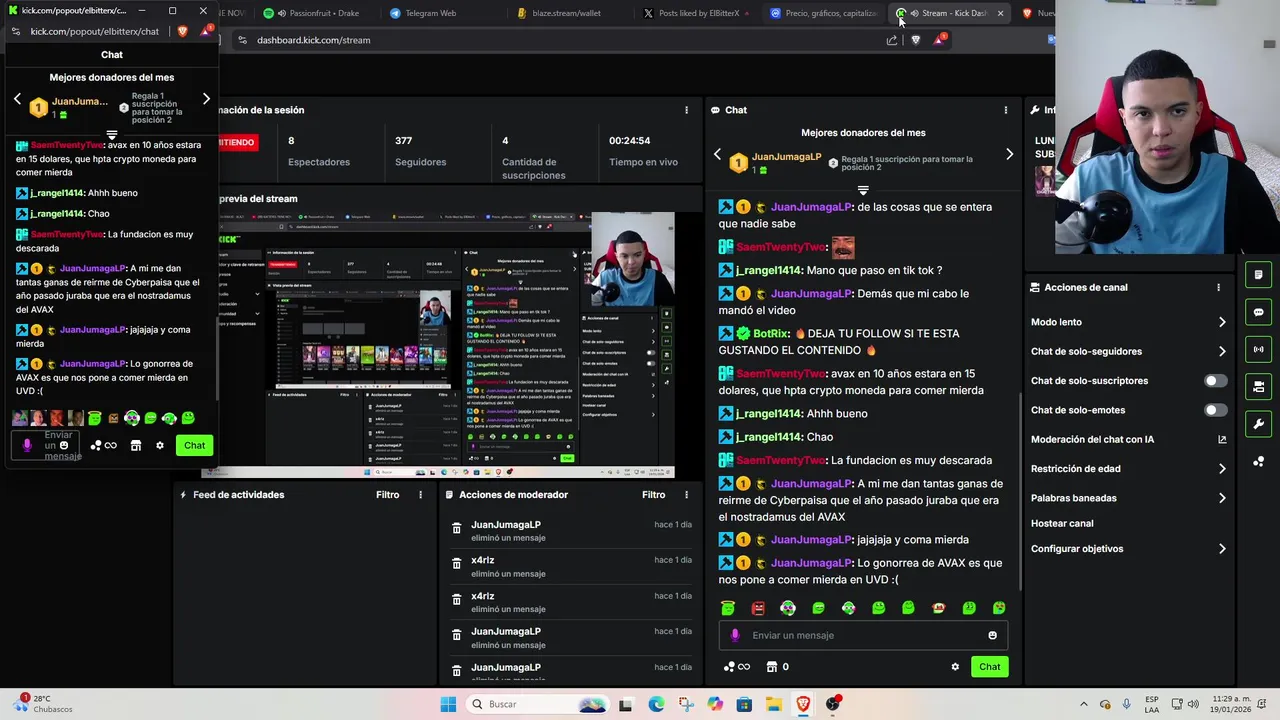The width and height of the screenshot is (1280, 720).
Task: Click the channel points icon in popout chat
Action: (x=96, y=445)
